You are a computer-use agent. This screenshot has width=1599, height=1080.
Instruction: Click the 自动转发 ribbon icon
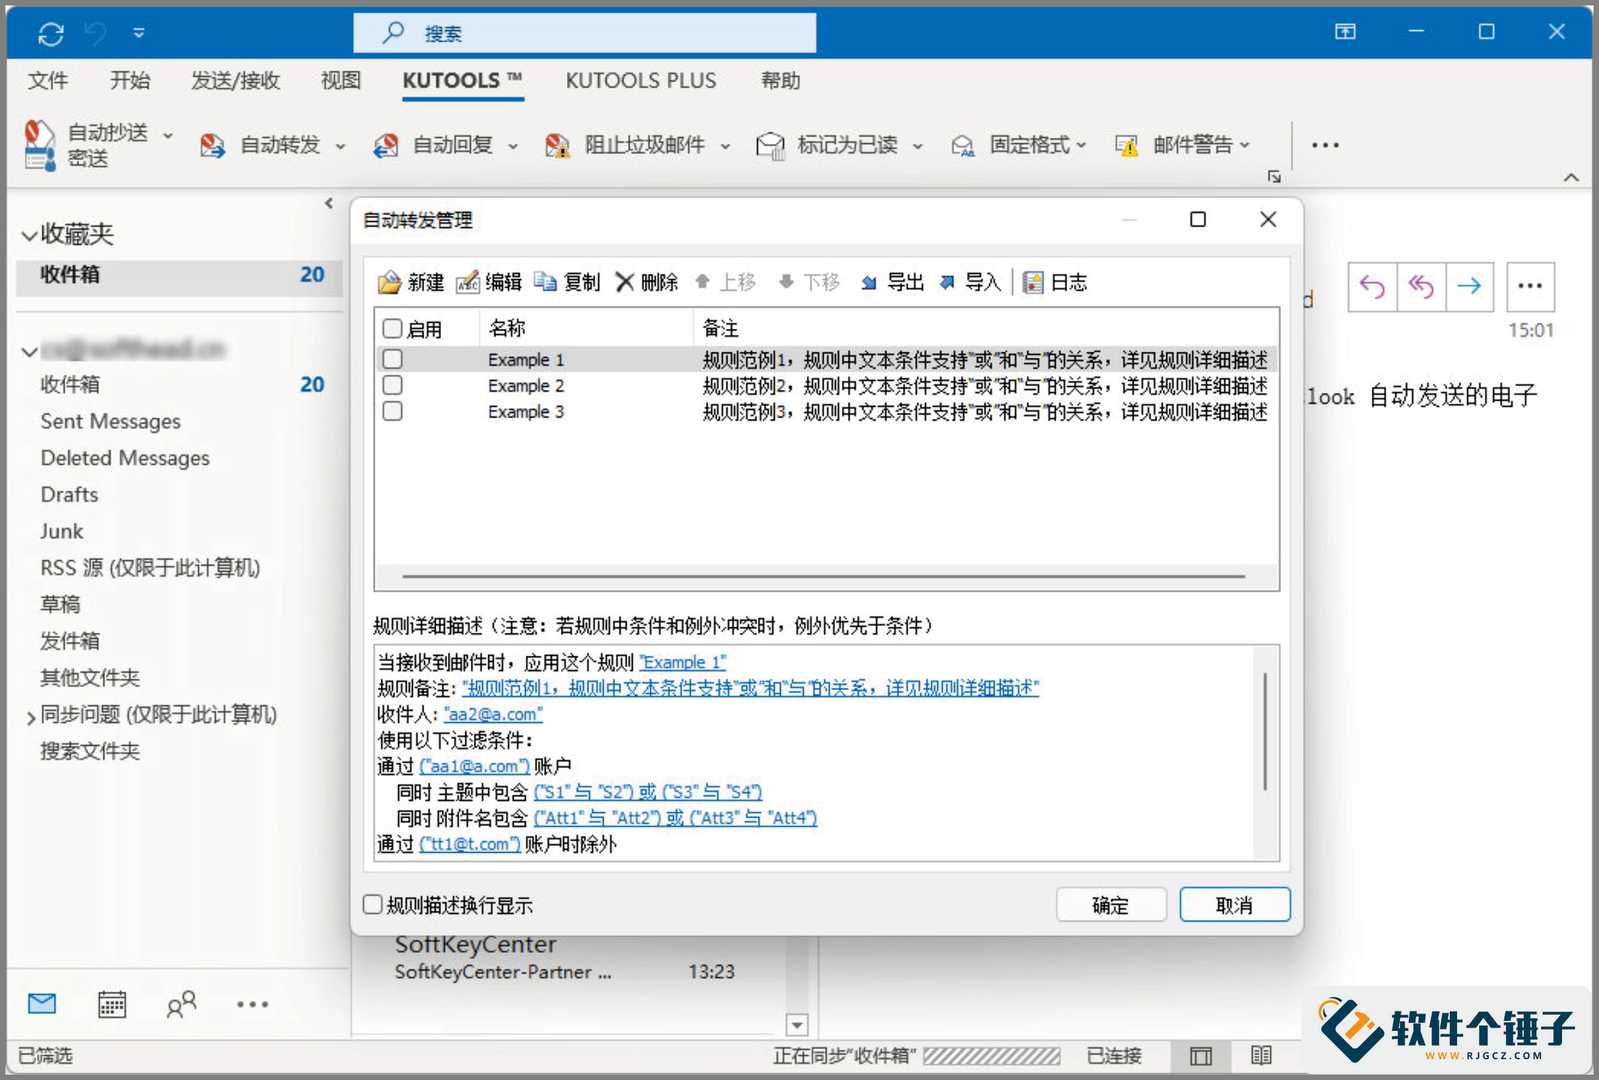(212, 146)
